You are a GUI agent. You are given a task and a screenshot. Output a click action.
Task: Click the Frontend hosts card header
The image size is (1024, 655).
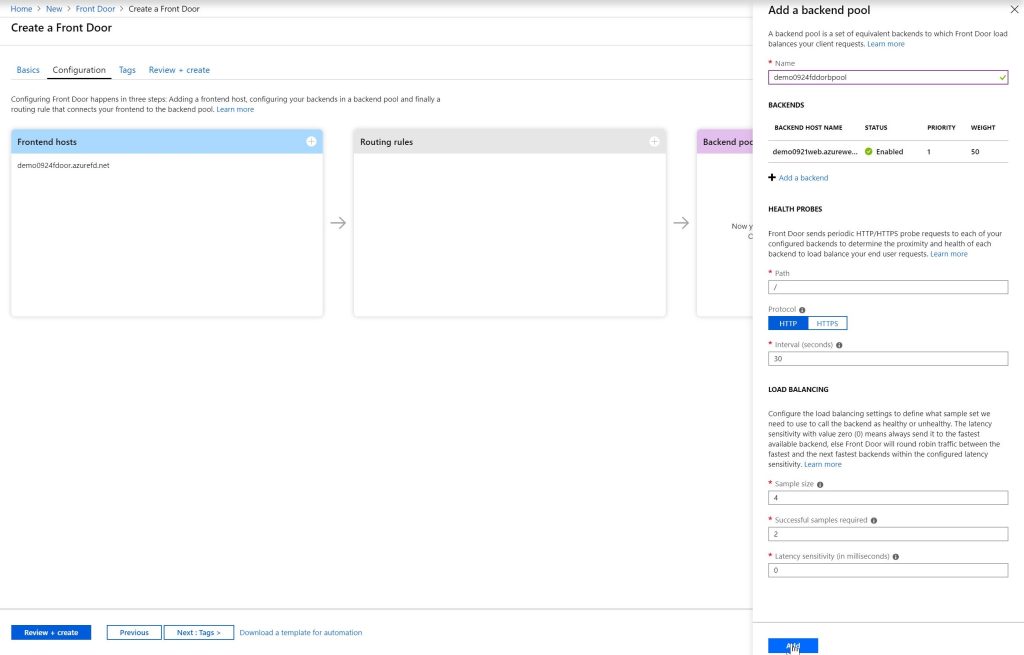pos(167,142)
